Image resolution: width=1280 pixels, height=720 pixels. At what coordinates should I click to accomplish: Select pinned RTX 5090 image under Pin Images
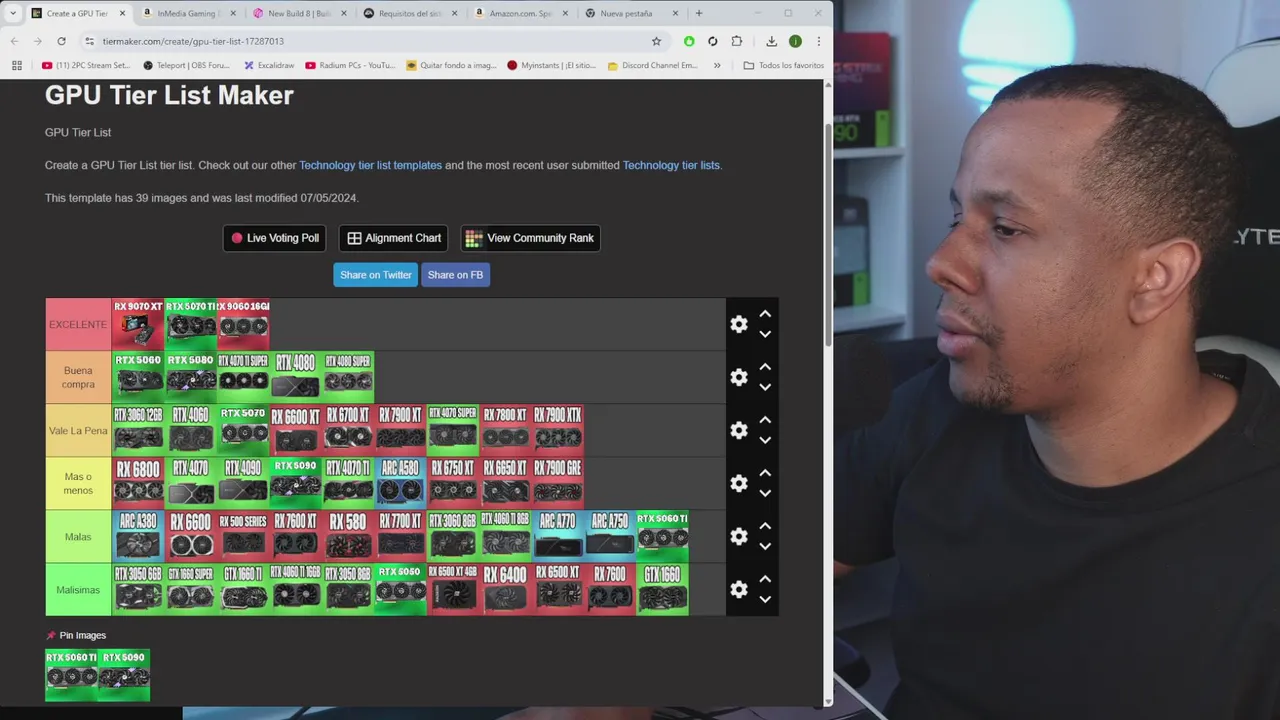(x=124, y=675)
